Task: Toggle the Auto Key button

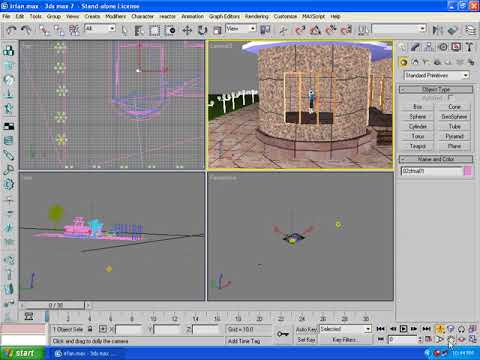Action: click(306, 329)
